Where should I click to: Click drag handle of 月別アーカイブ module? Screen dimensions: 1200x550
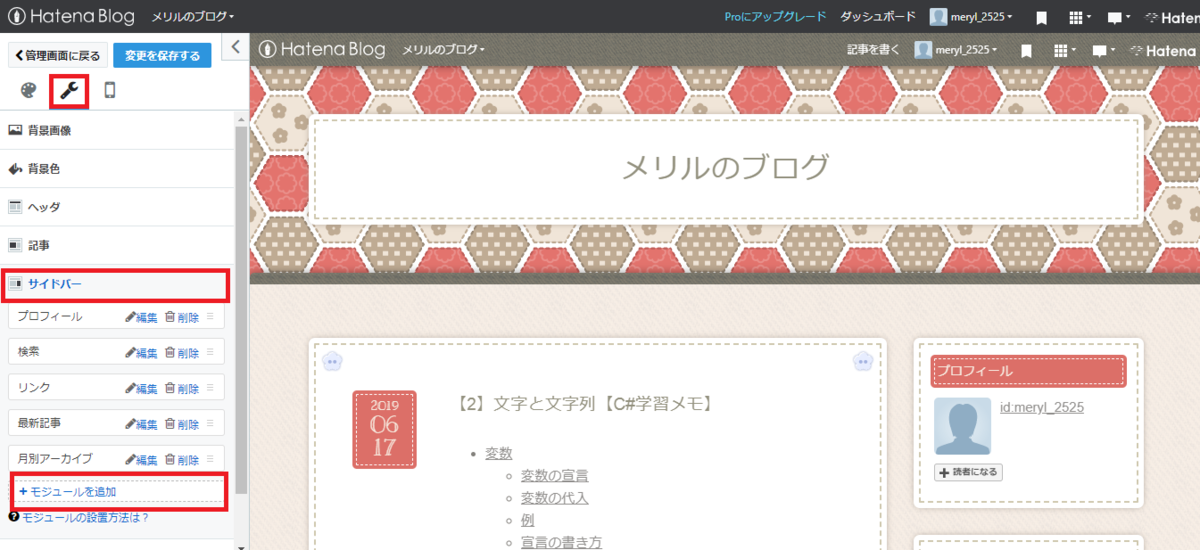[211, 459]
